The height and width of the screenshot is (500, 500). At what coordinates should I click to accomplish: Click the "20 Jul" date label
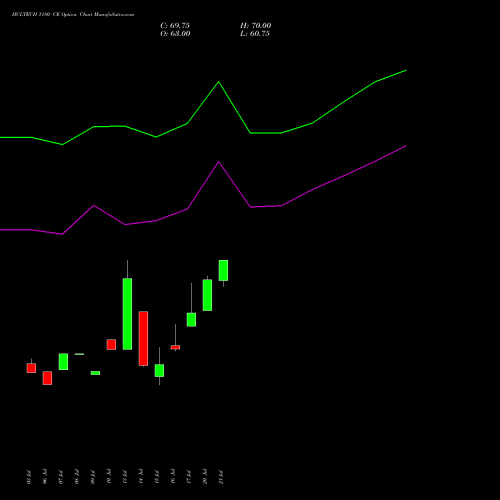point(205,477)
